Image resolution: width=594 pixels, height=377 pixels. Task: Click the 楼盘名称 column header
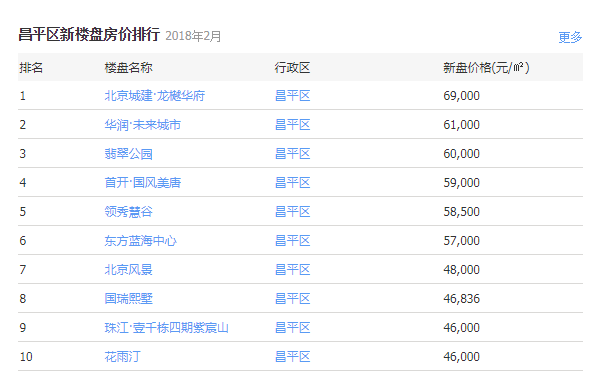click(x=128, y=68)
